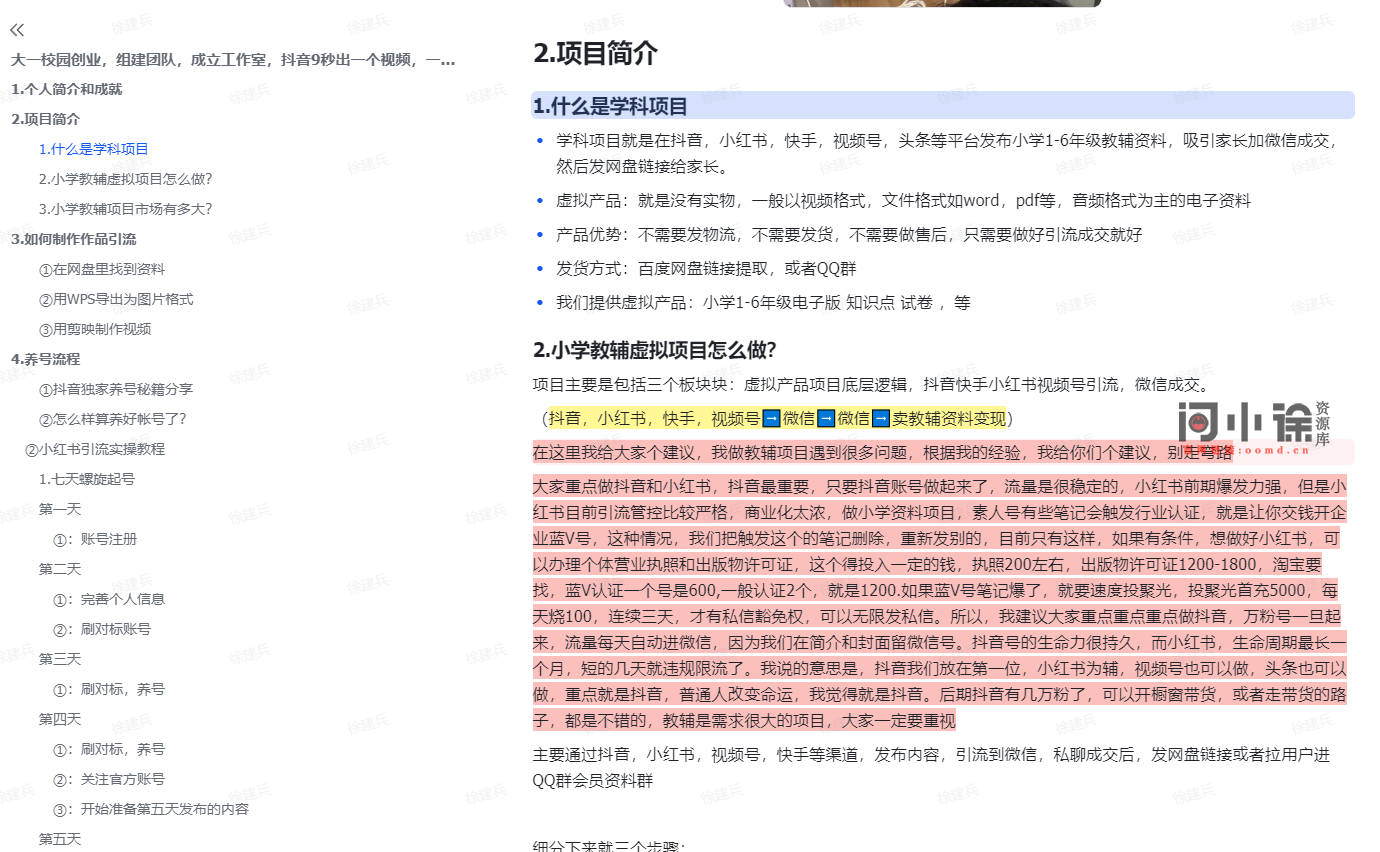Screen dimensions: 1380x852
Task: Jump to ①：账号注册 outline entry
Action: 95,539
